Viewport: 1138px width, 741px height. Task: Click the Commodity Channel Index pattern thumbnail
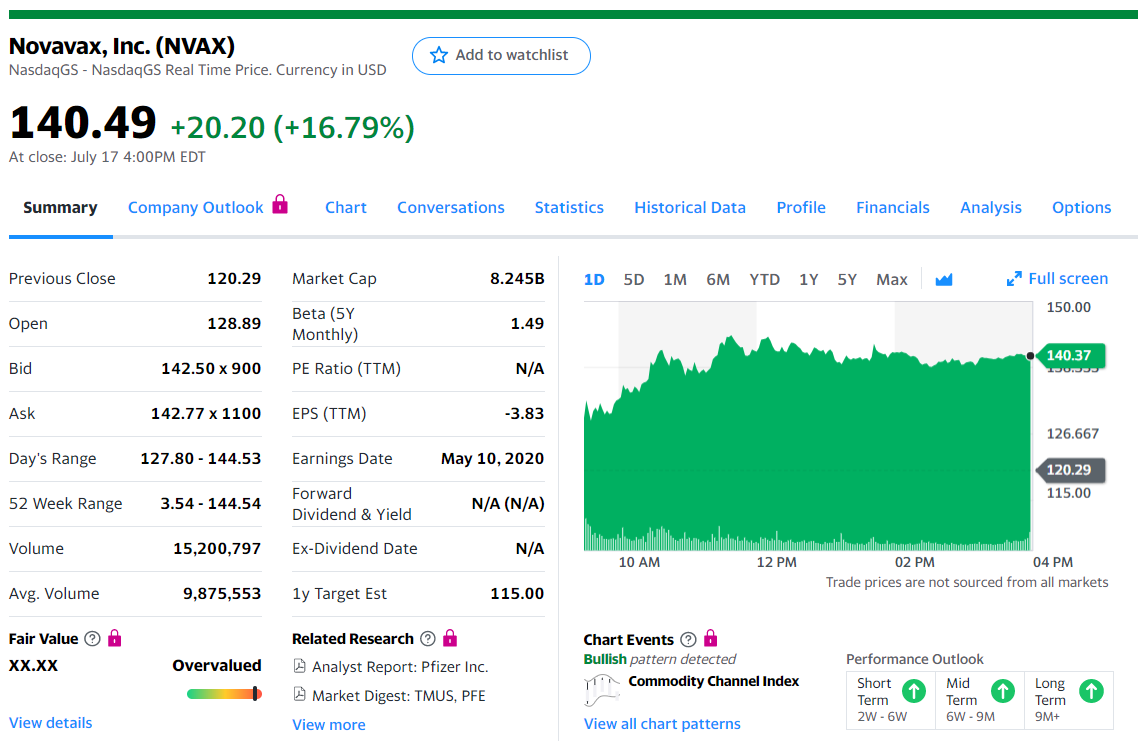pyautogui.click(x=602, y=689)
